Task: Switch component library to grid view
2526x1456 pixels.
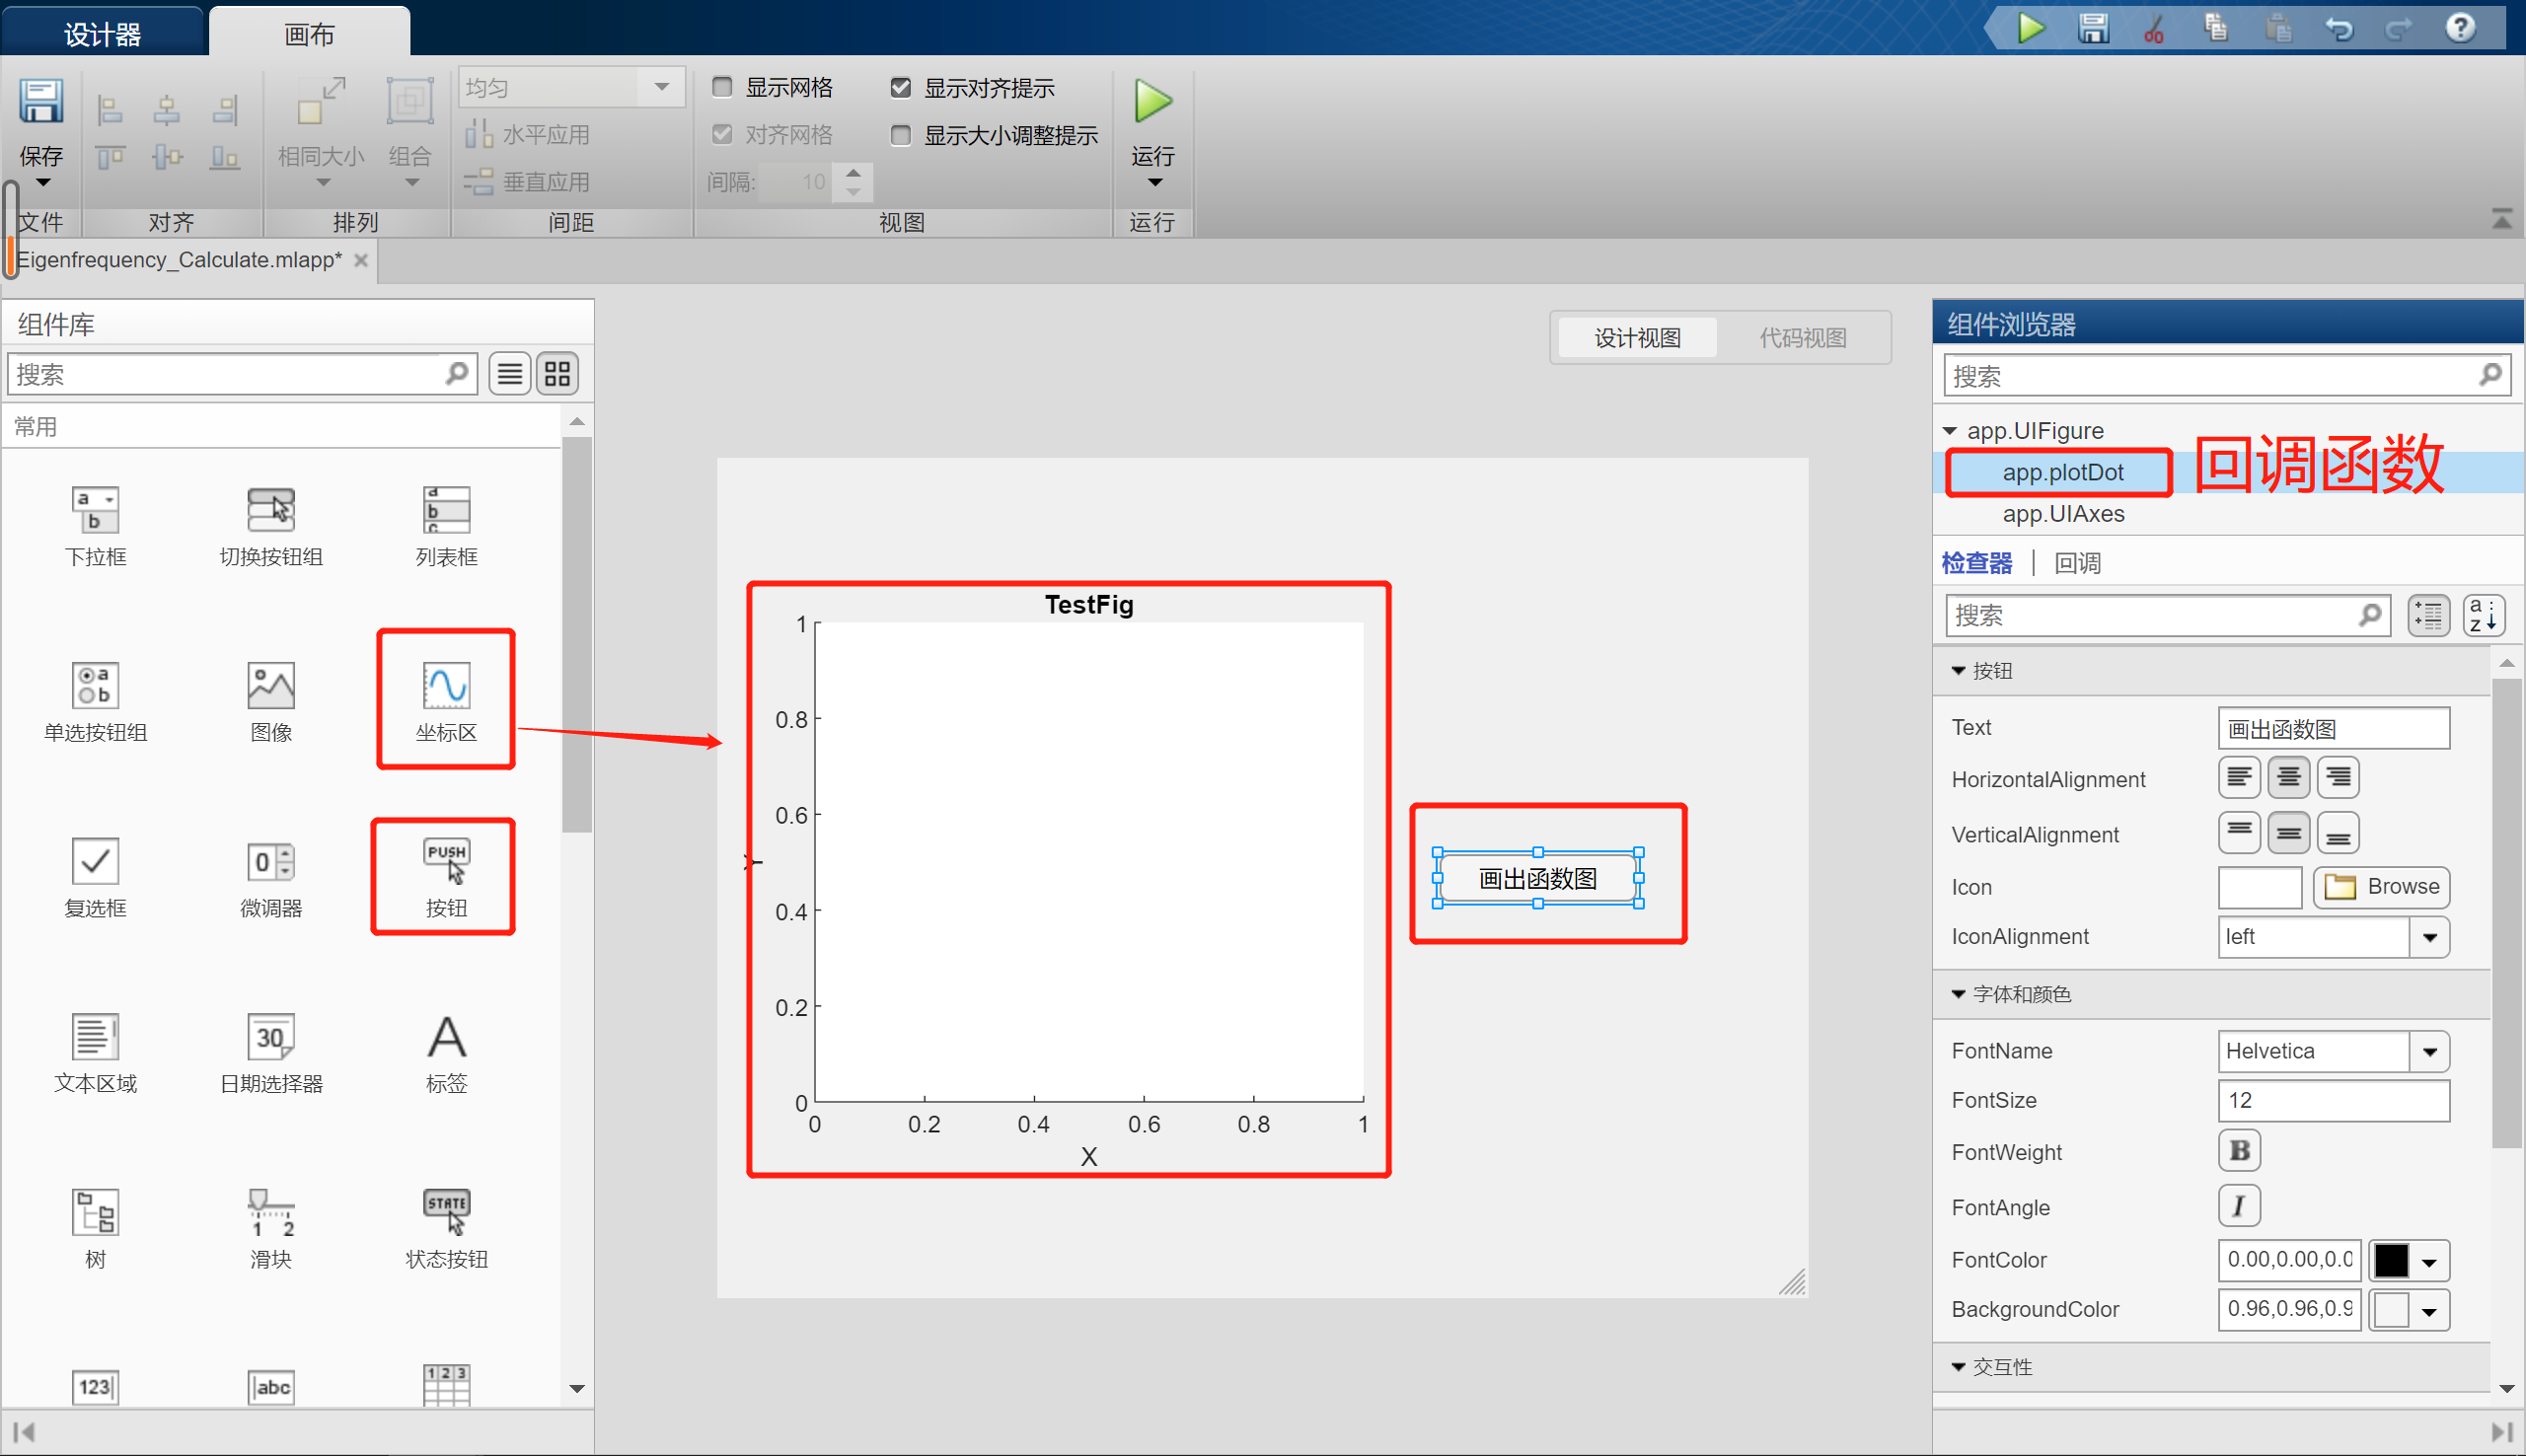Action: 557,373
